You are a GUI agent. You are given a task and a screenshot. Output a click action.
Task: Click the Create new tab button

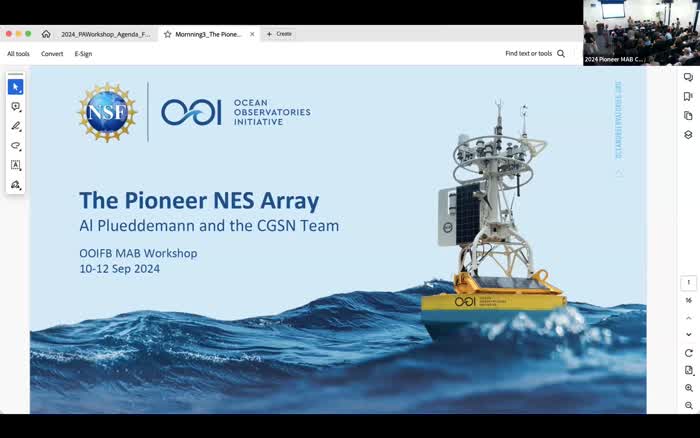click(x=279, y=34)
